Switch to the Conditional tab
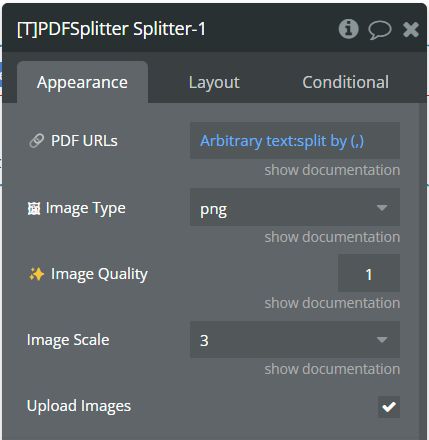Image resolution: width=429 pixels, height=440 pixels. tap(345, 82)
